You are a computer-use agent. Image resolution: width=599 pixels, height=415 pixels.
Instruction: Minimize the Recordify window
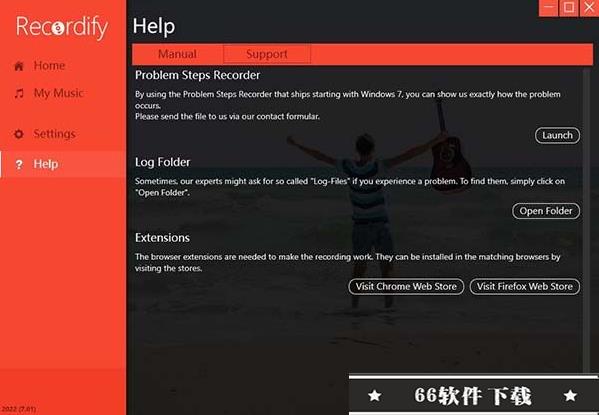[x=549, y=8]
